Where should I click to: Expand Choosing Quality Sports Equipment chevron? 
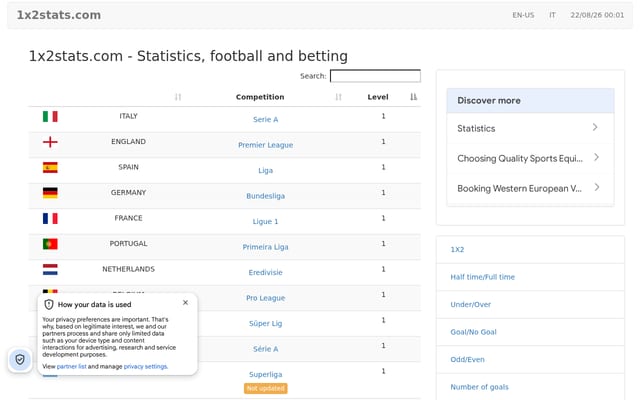pos(596,157)
